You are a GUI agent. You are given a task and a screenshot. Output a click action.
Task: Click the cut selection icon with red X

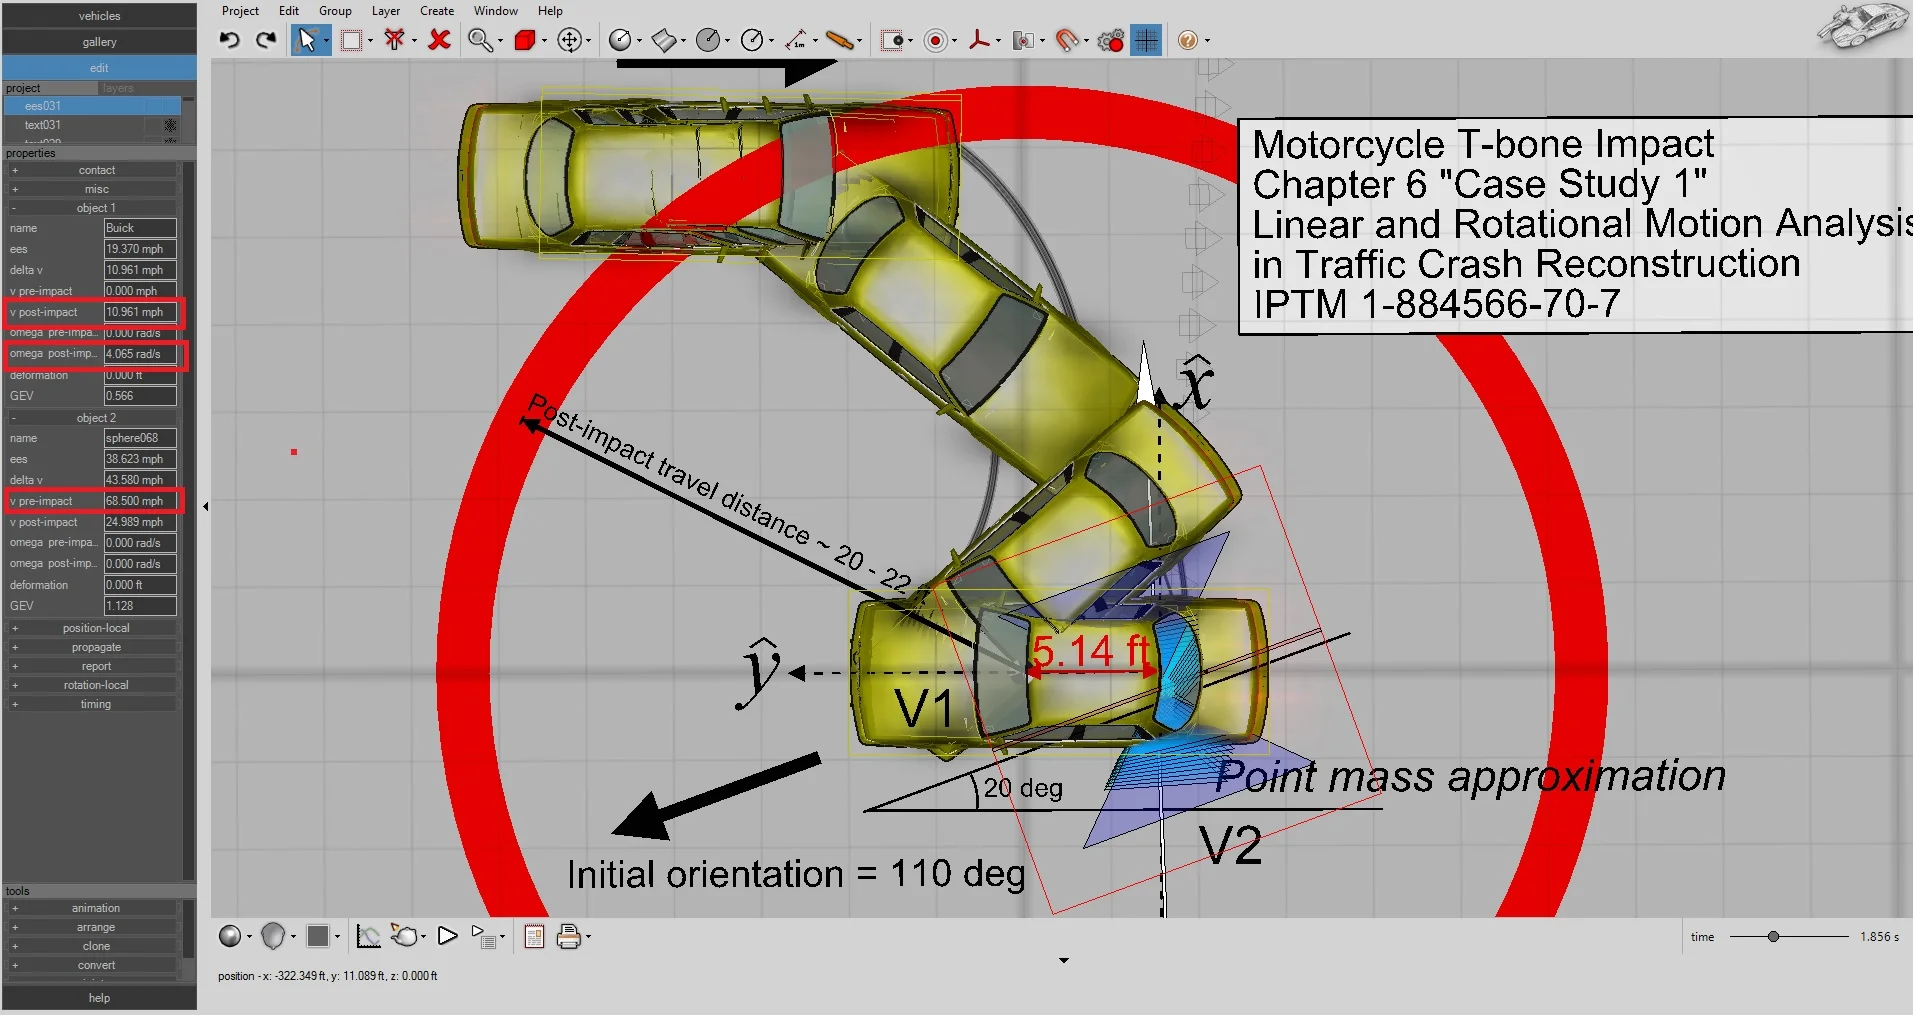395,40
